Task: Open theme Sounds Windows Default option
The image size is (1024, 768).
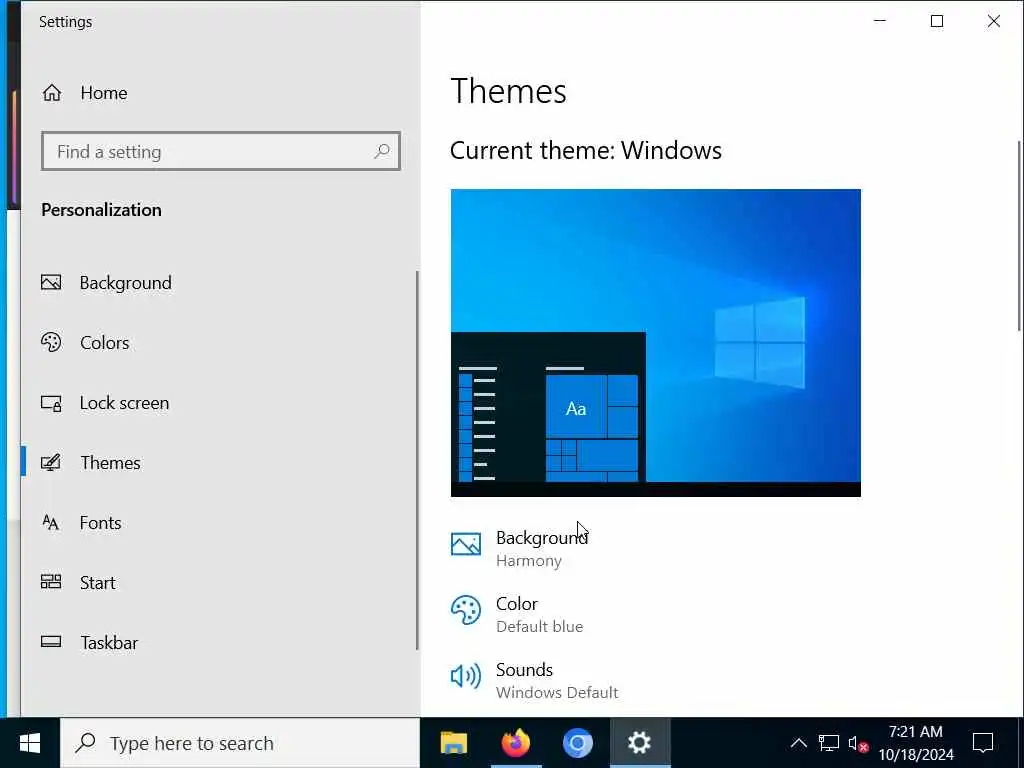Action: click(x=534, y=680)
